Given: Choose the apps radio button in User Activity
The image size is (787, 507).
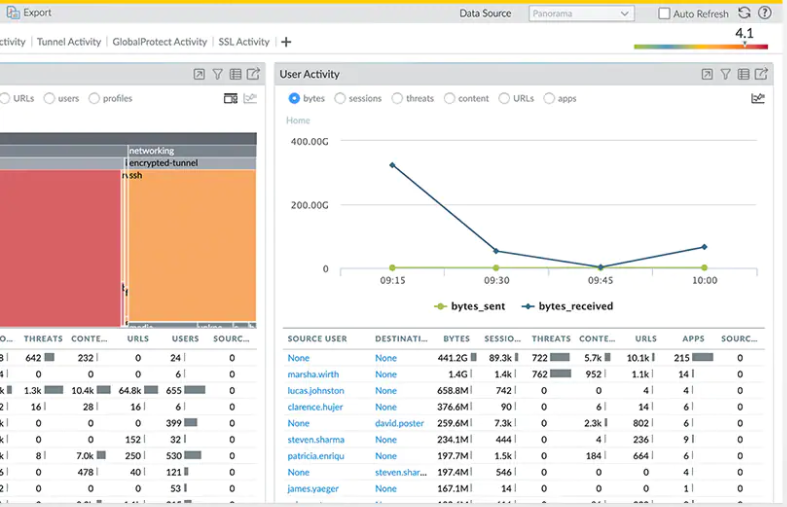Looking at the screenshot, I should coord(549,98).
